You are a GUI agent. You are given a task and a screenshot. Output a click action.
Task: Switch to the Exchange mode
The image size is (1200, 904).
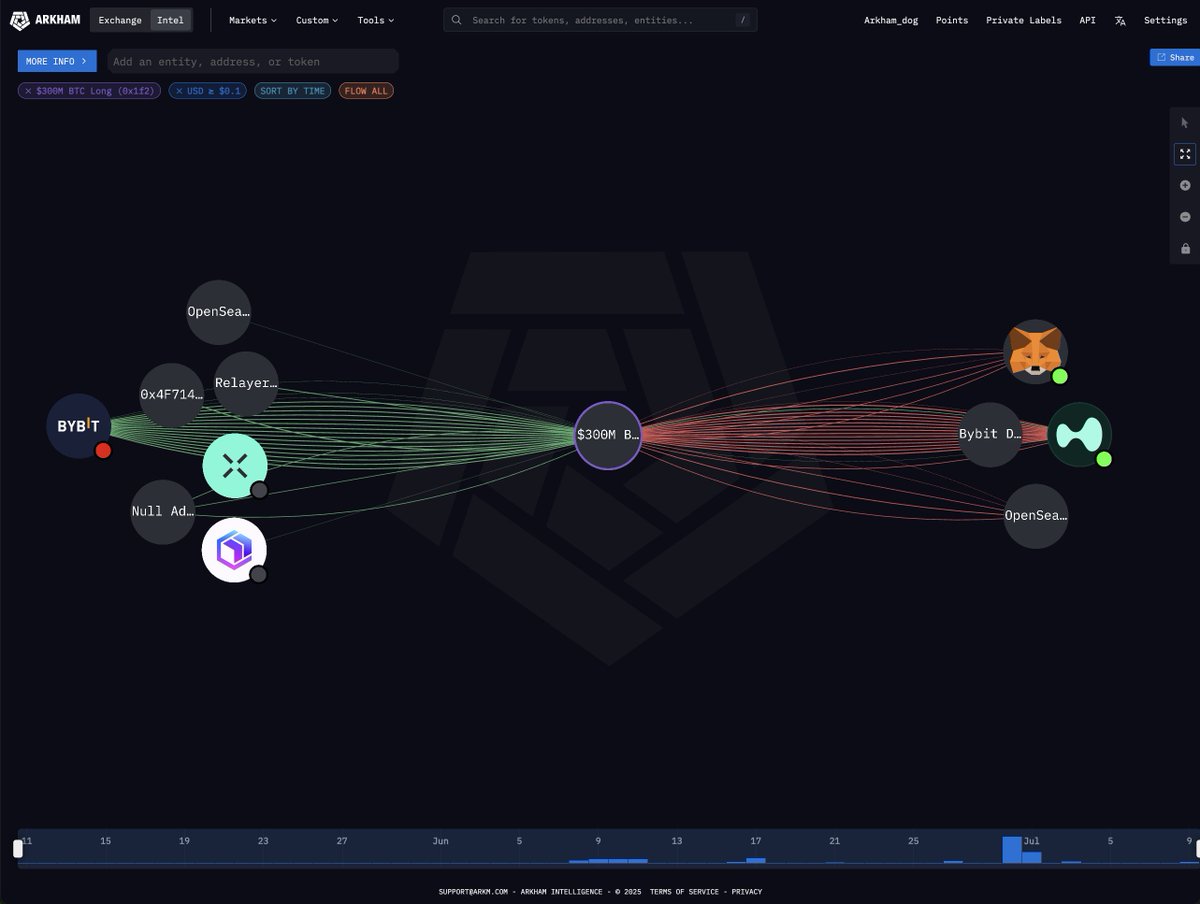(120, 20)
